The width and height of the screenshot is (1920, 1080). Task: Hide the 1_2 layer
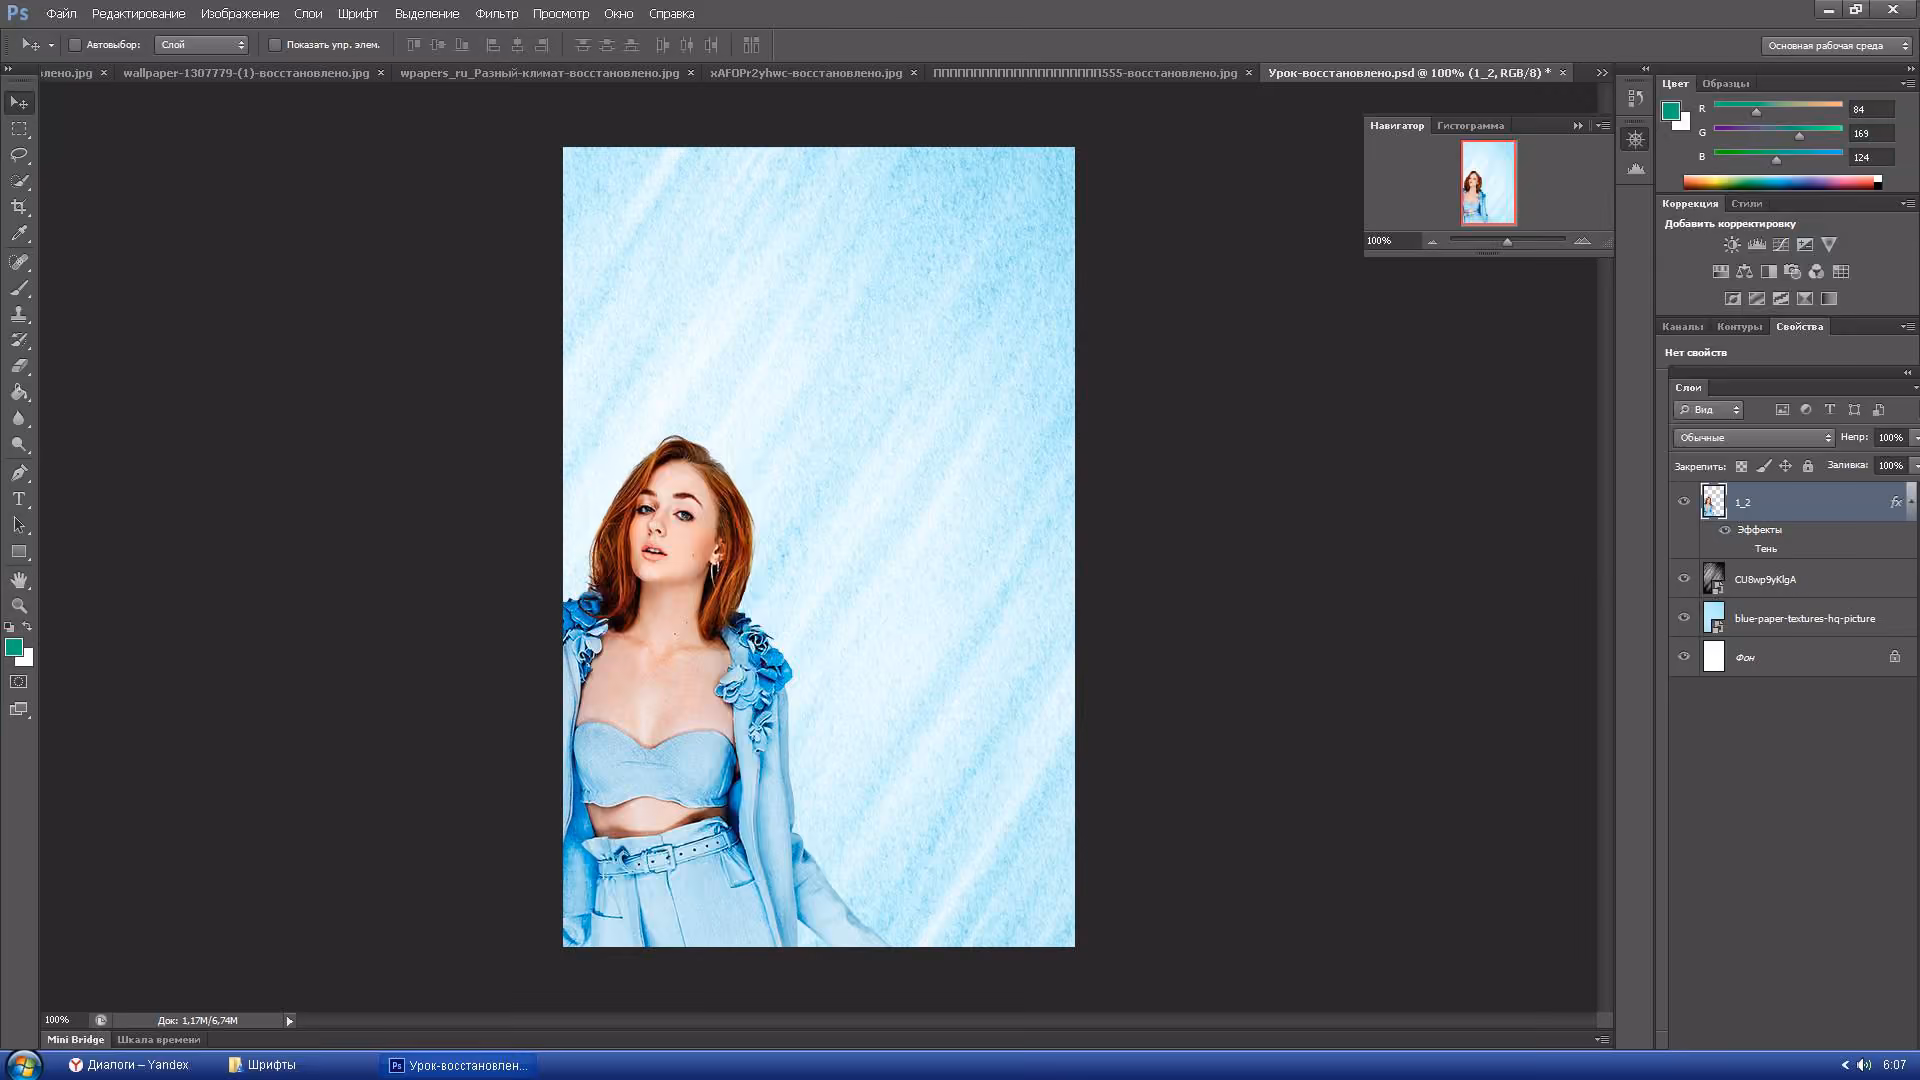(x=1684, y=502)
